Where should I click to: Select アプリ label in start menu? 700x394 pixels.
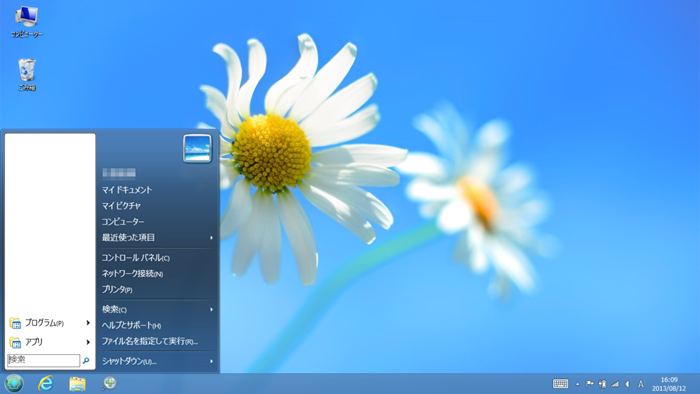click(34, 342)
